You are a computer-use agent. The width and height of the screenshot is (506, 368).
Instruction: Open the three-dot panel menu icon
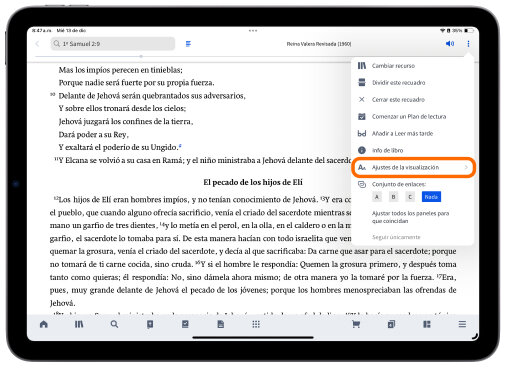pyautogui.click(x=468, y=44)
